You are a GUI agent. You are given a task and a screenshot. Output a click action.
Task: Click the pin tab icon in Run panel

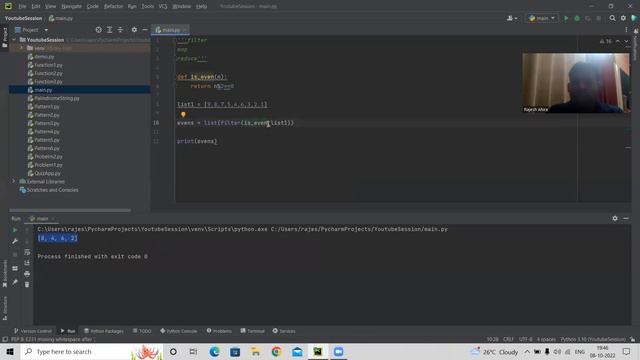pyautogui.click(x=15, y=282)
